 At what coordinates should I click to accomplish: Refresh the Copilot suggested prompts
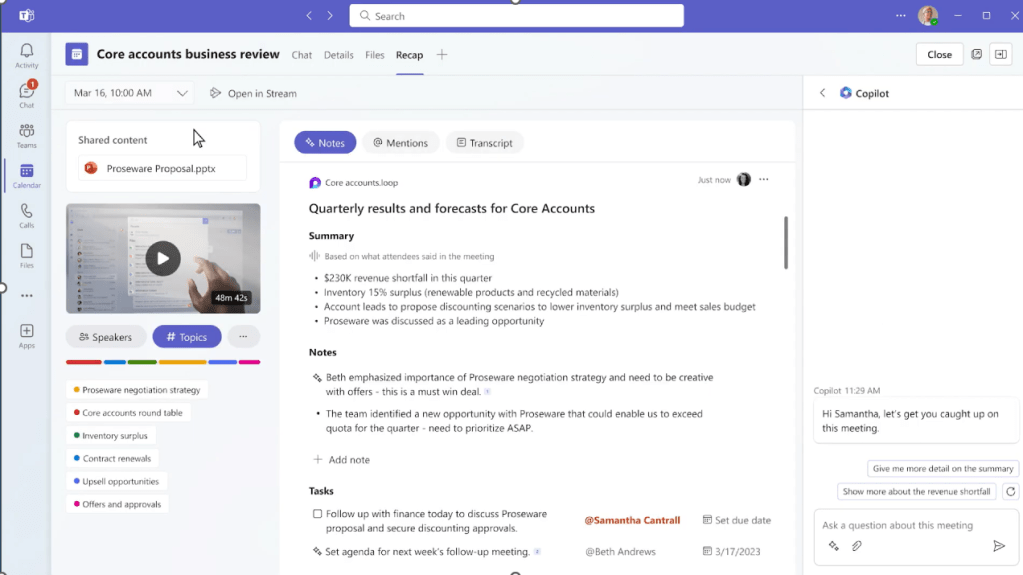click(x=1011, y=491)
